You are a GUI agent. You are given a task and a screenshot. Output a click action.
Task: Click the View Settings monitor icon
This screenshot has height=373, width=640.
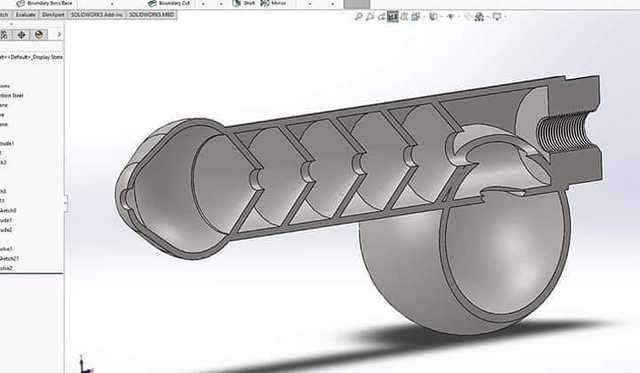point(497,17)
